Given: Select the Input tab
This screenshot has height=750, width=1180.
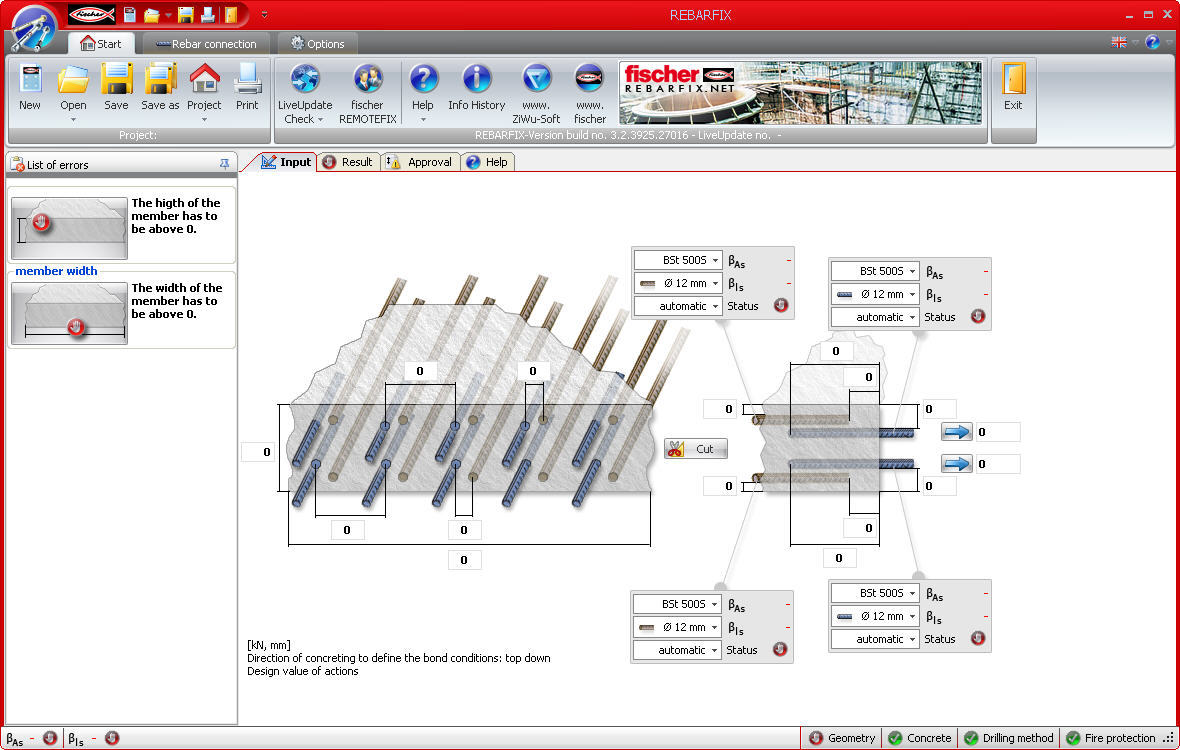Looking at the screenshot, I should point(286,162).
